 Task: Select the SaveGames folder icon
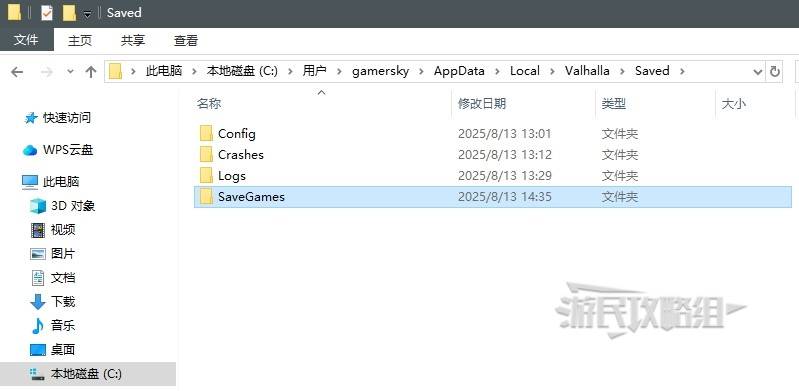206,196
